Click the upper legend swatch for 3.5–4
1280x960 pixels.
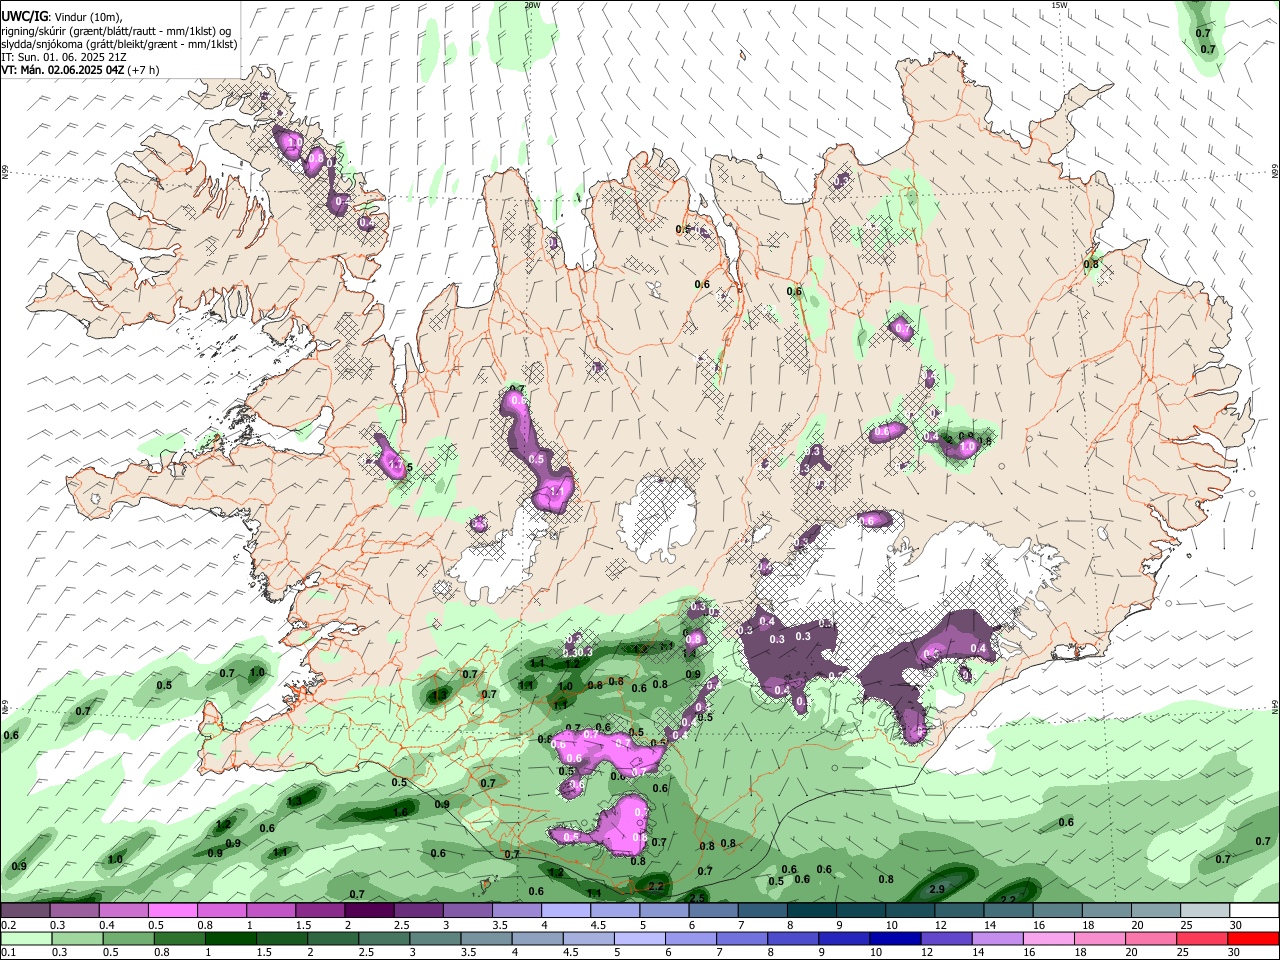tap(516, 910)
